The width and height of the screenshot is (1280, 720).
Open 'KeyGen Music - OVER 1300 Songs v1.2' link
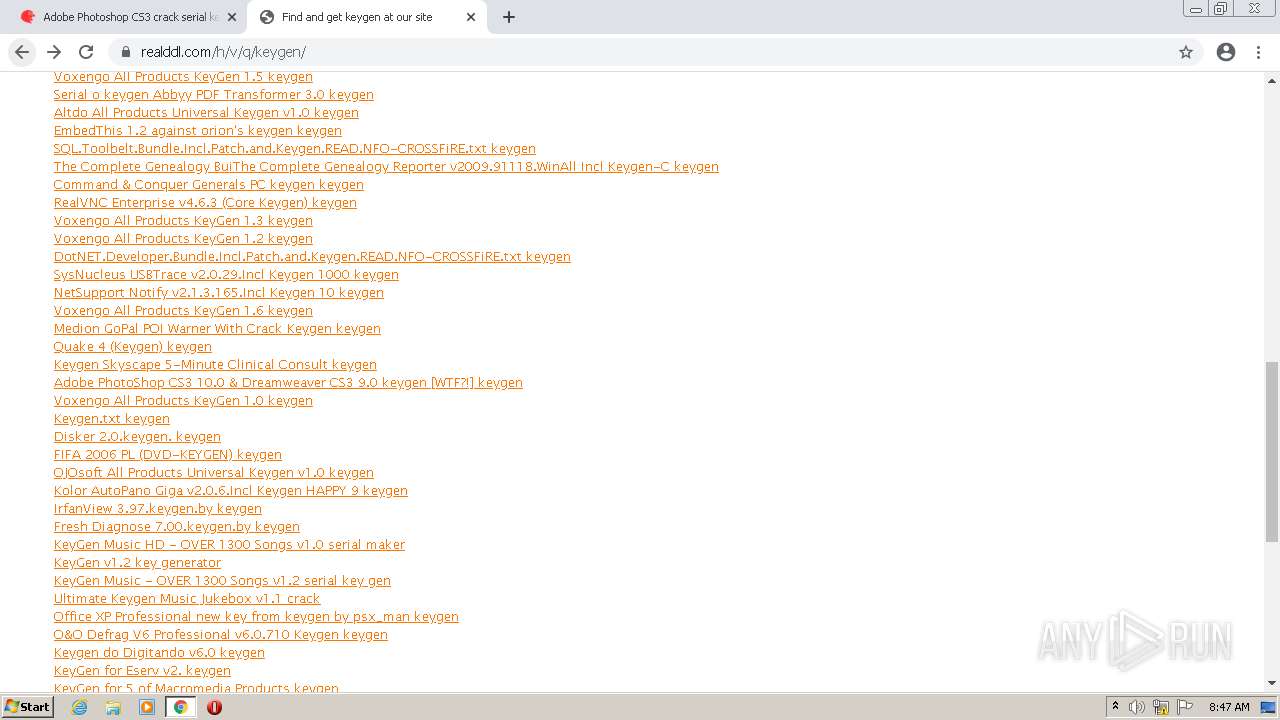pos(222,581)
